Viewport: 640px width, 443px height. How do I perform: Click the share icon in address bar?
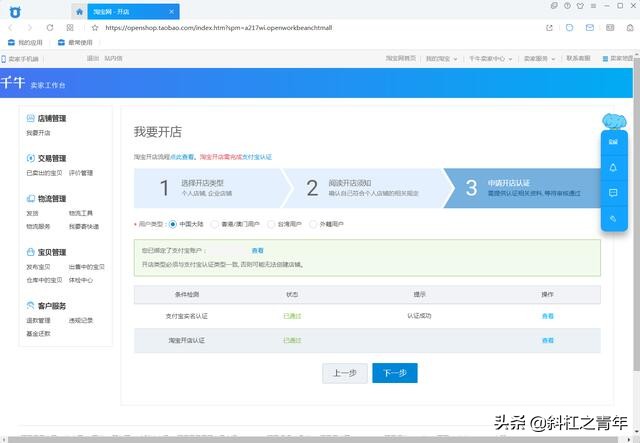(549, 28)
